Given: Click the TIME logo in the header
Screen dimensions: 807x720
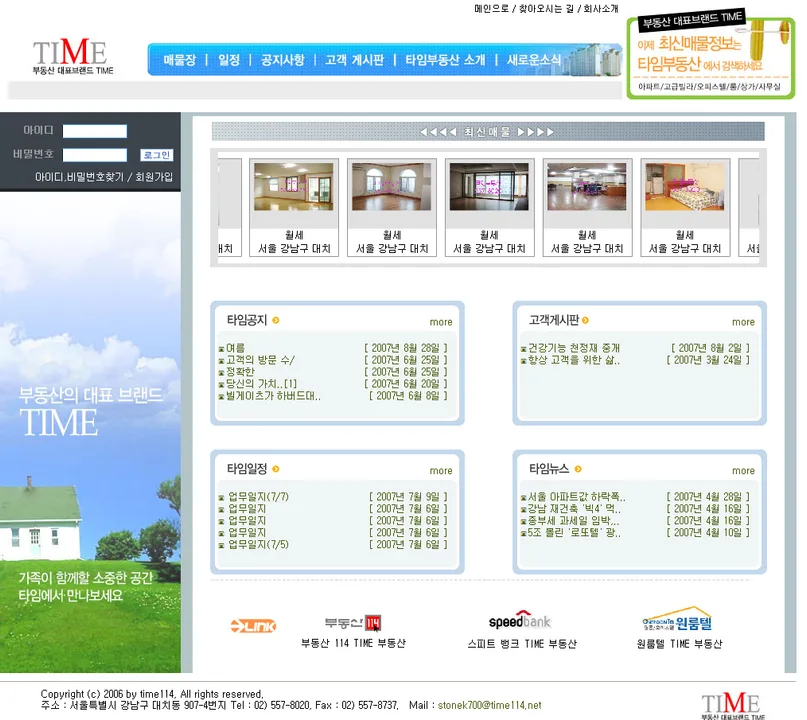Looking at the screenshot, I should [73, 57].
